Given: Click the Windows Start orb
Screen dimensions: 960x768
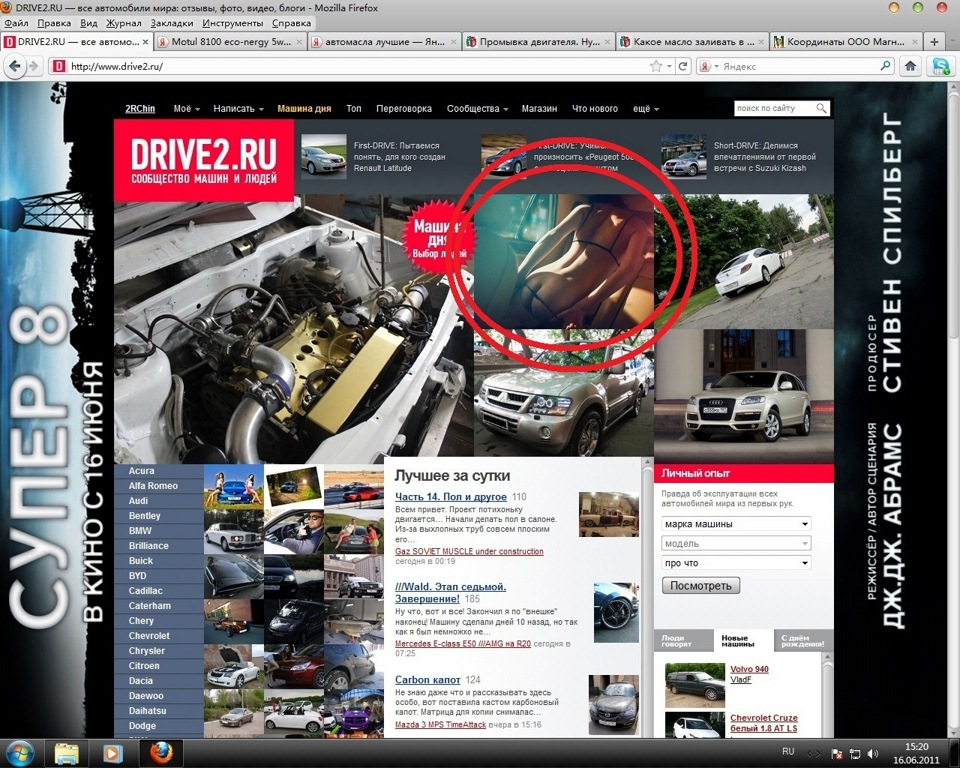Looking at the screenshot, I should pyautogui.click(x=21, y=753).
